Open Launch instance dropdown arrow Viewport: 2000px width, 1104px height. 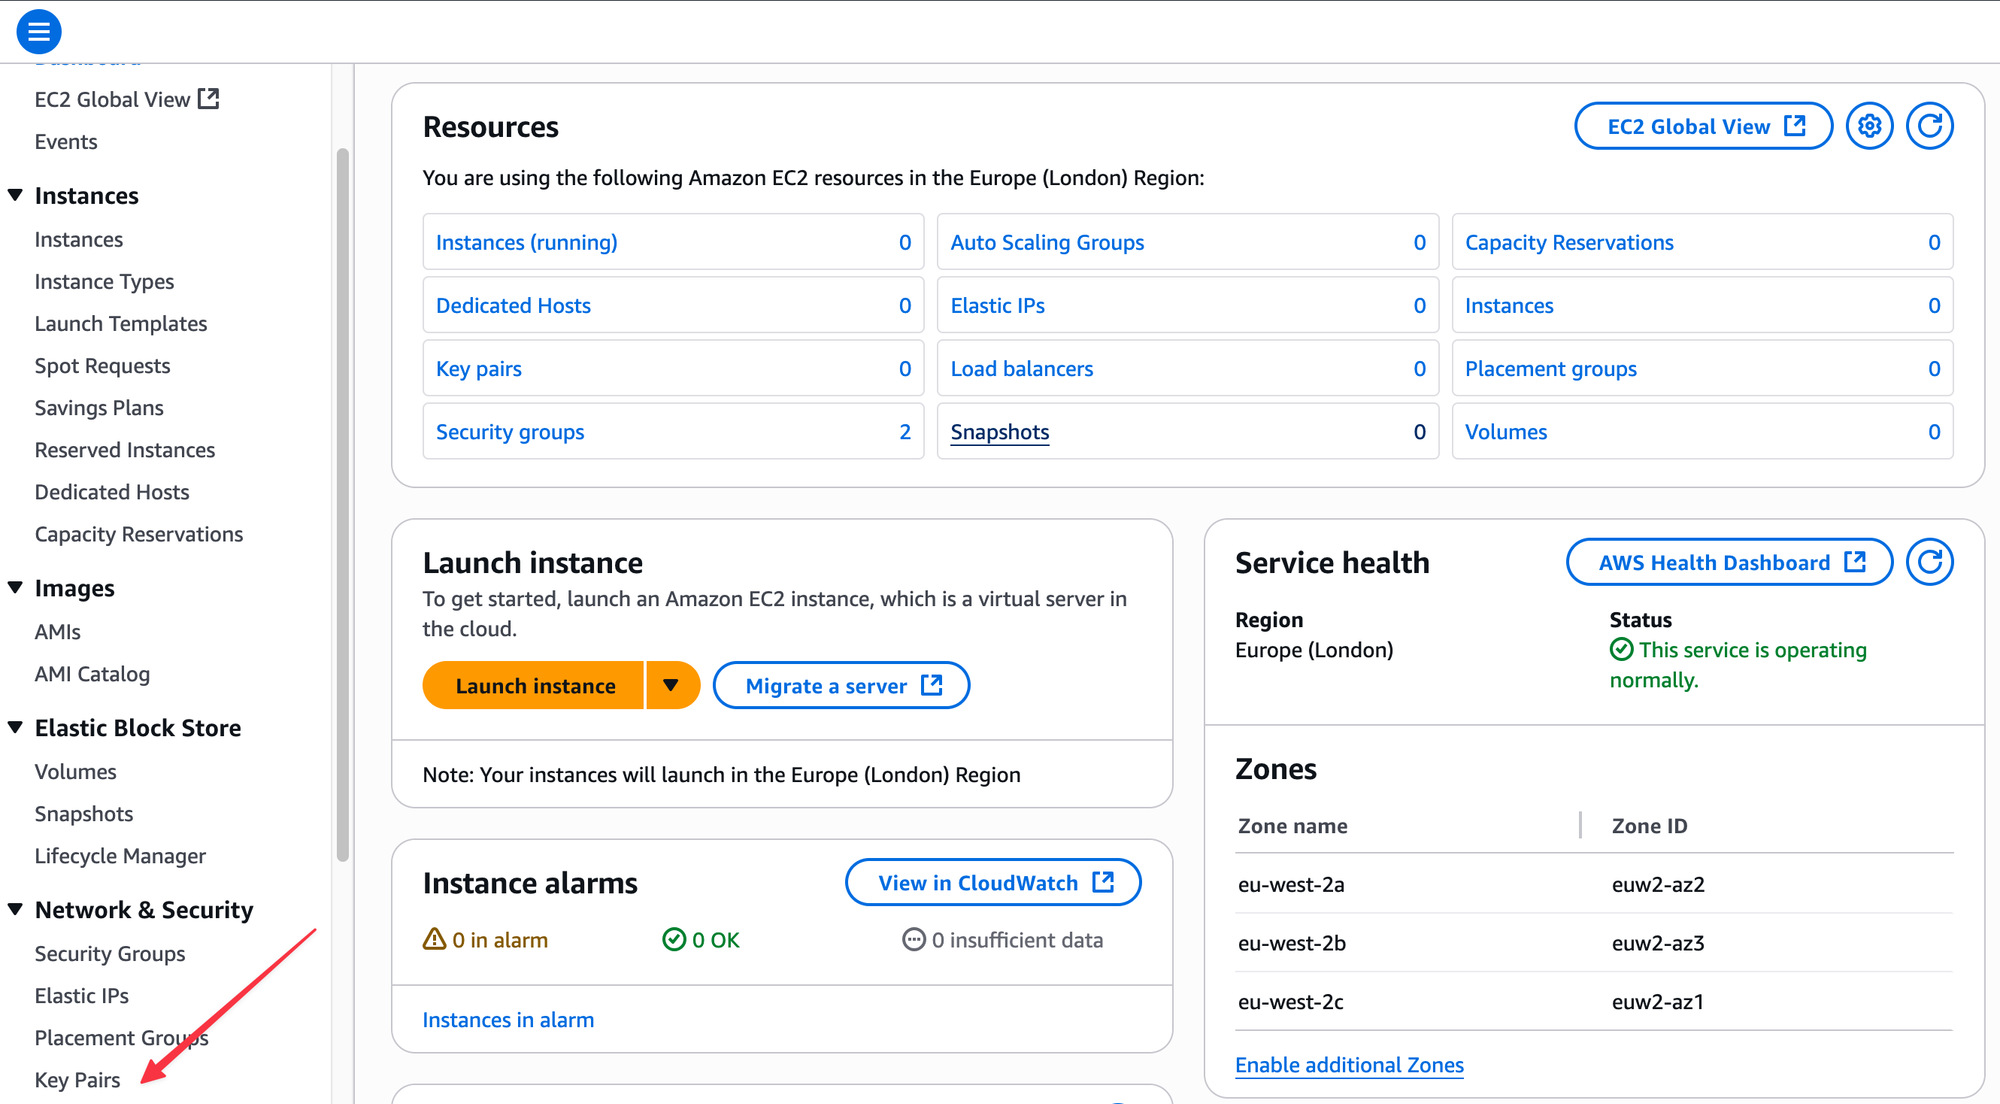tap(671, 686)
